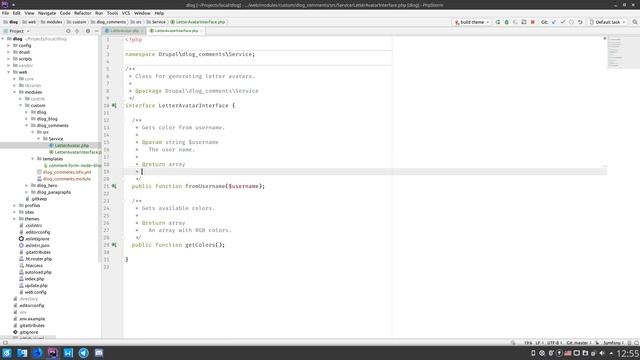Click gutter icon beside getColors function
Viewport: 640px width, 360px height.
tap(114, 245)
